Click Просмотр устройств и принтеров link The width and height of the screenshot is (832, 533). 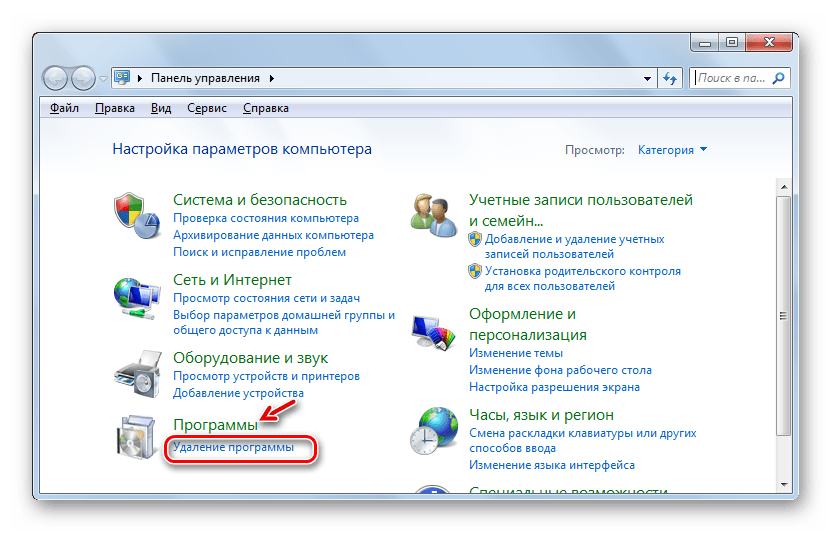pyautogui.click(x=266, y=376)
